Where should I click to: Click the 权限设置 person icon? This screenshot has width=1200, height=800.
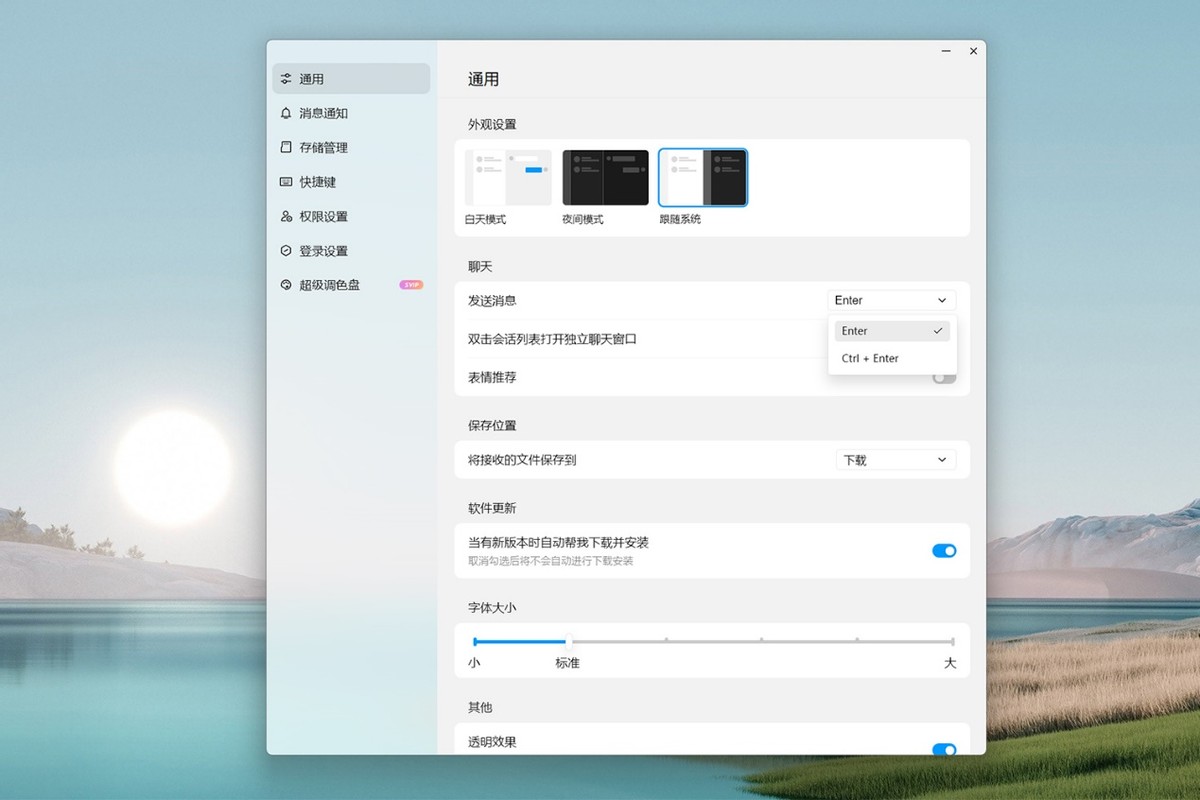tap(287, 216)
